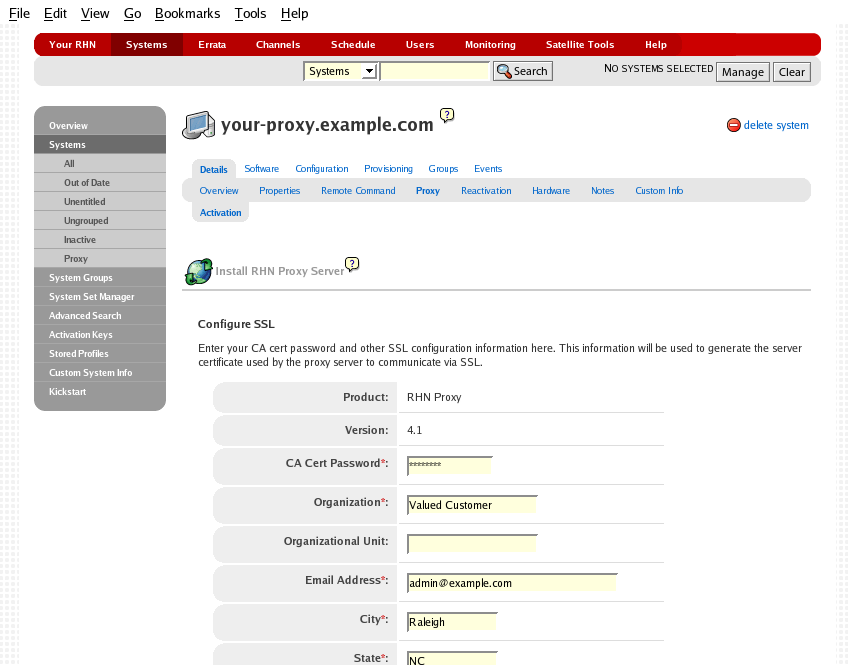Click Ungrouped in the sidebar
Image resolution: width=848 pixels, height=665 pixels.
point(100,221)
